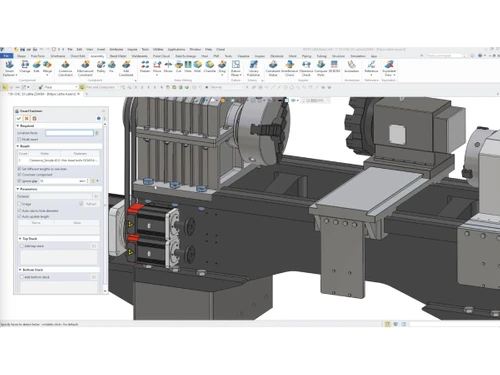
Task: Click the Location faces input field
Action: 69,133
